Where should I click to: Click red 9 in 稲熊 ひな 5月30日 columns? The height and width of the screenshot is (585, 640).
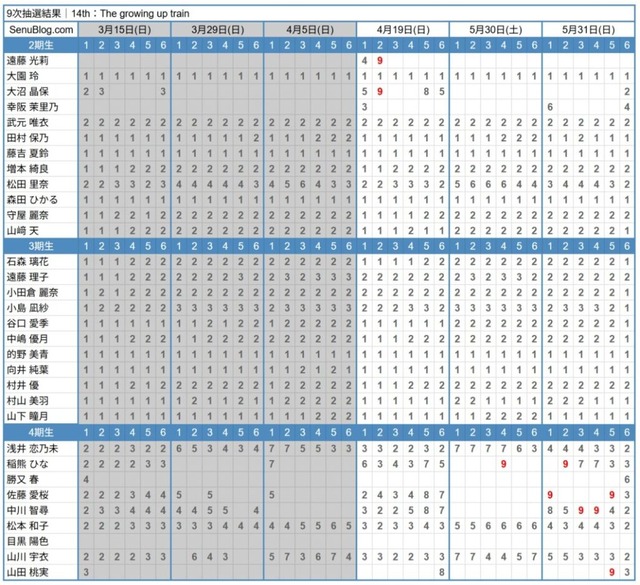click(x=503, y=464)
